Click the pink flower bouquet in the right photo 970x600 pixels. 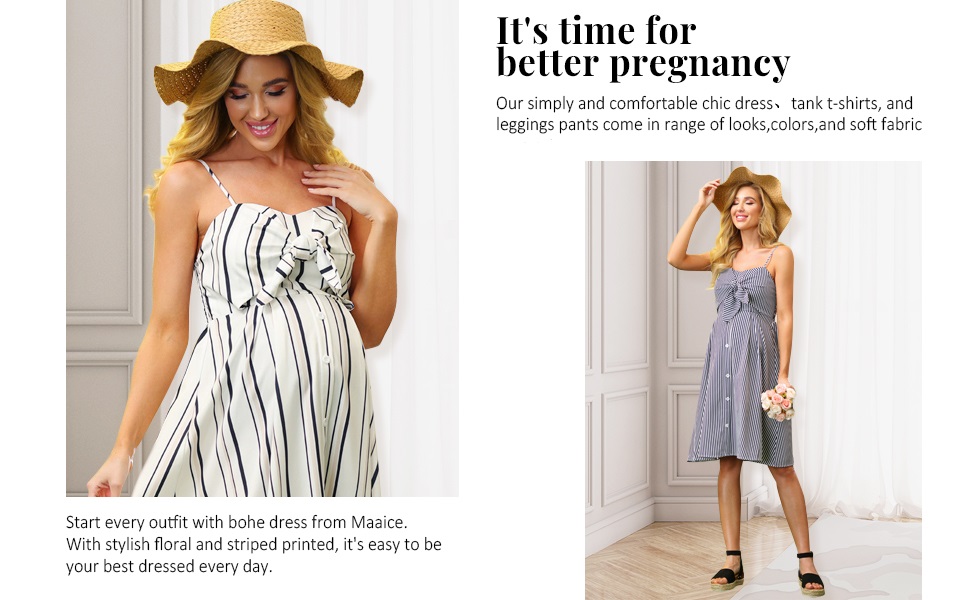click(x=779, y=402)
